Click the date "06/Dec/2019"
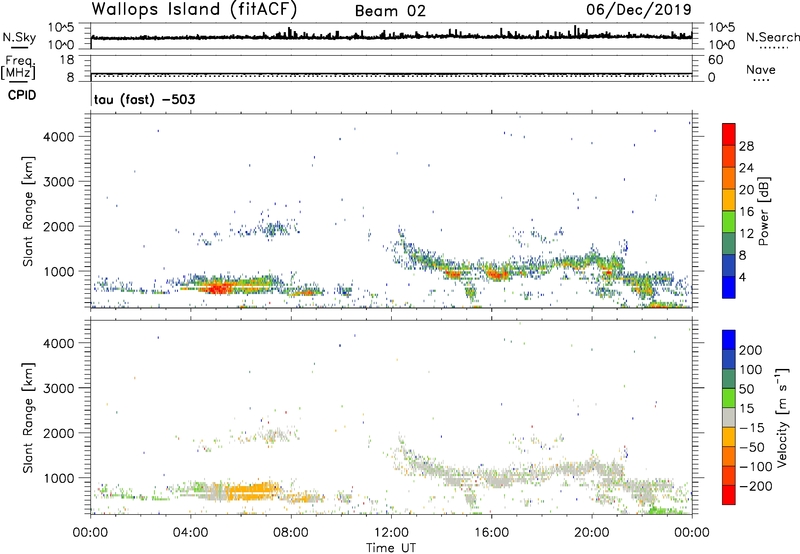Screen dimensions: 800x554 (639, 9)
